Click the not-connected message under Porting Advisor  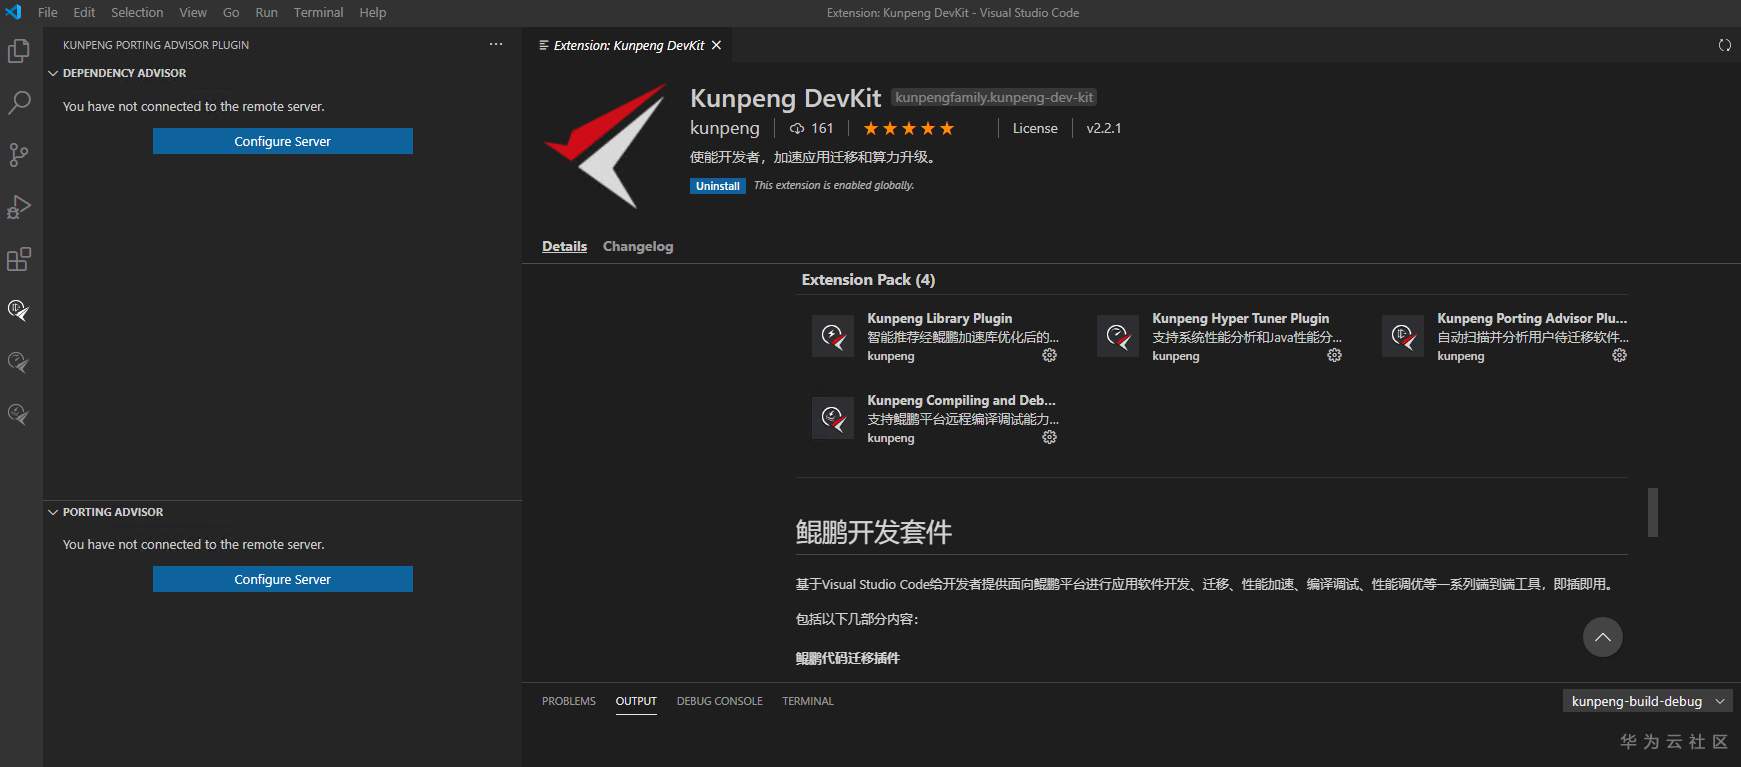(x=194, y=544)
